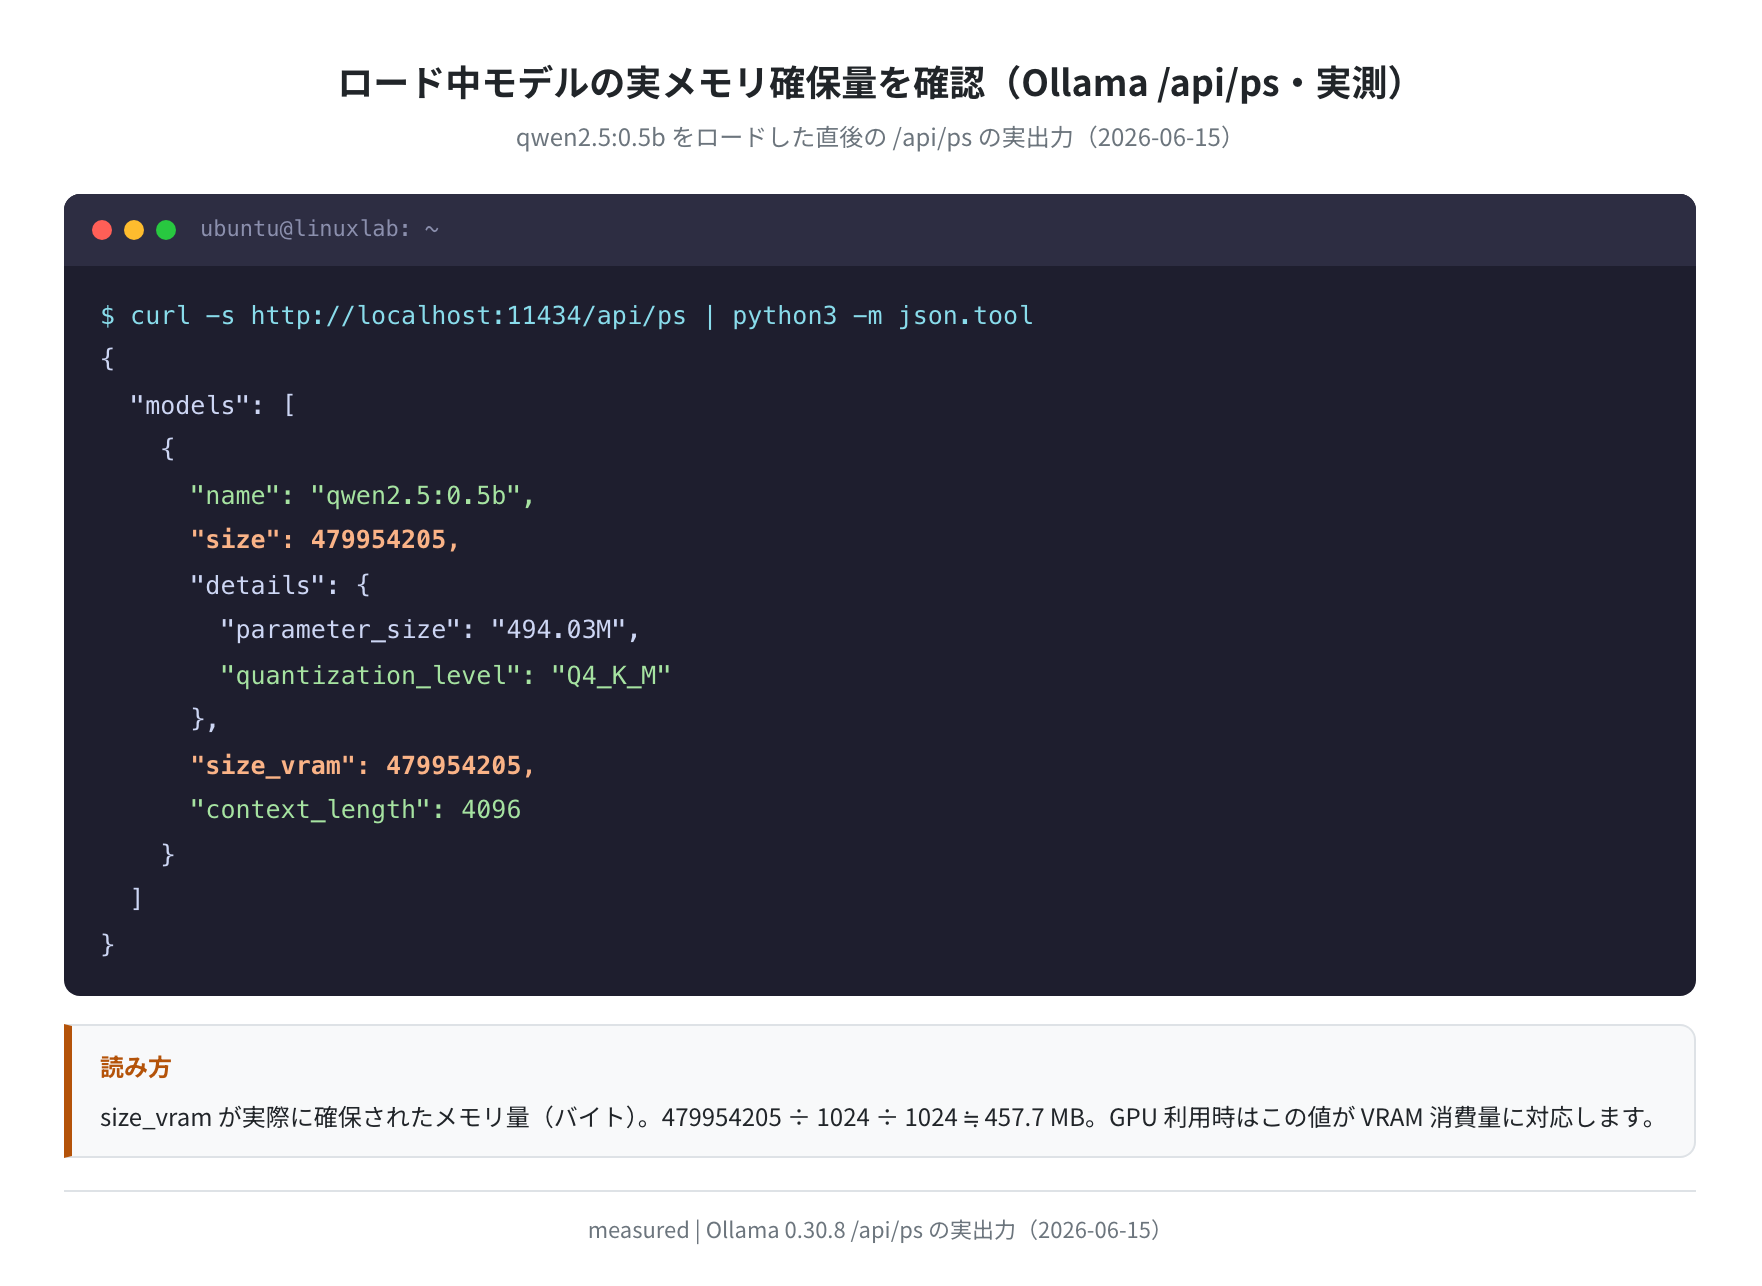Viewport: 1762px width, 1286px height.
Task: Click the curl command line in the terminal
Action: pos(567,316)
